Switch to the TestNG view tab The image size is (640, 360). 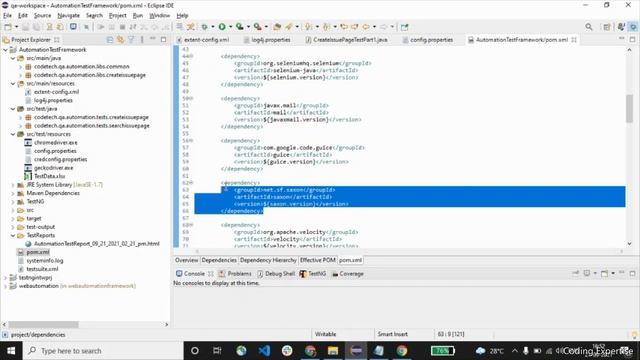(313, 274)
